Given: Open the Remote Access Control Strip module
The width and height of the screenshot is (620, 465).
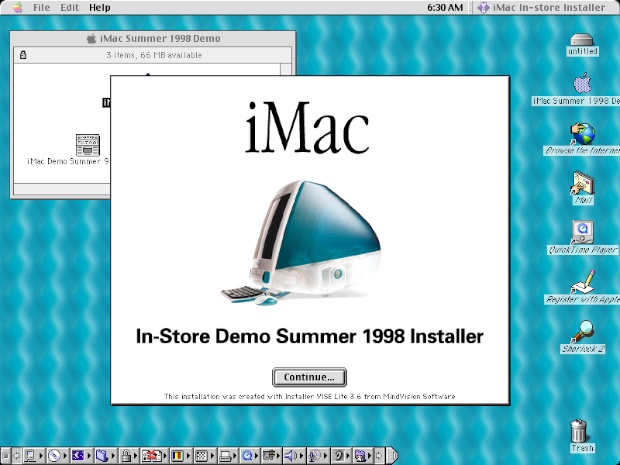Looking at the screenshot, I should [x=271, y=456].
